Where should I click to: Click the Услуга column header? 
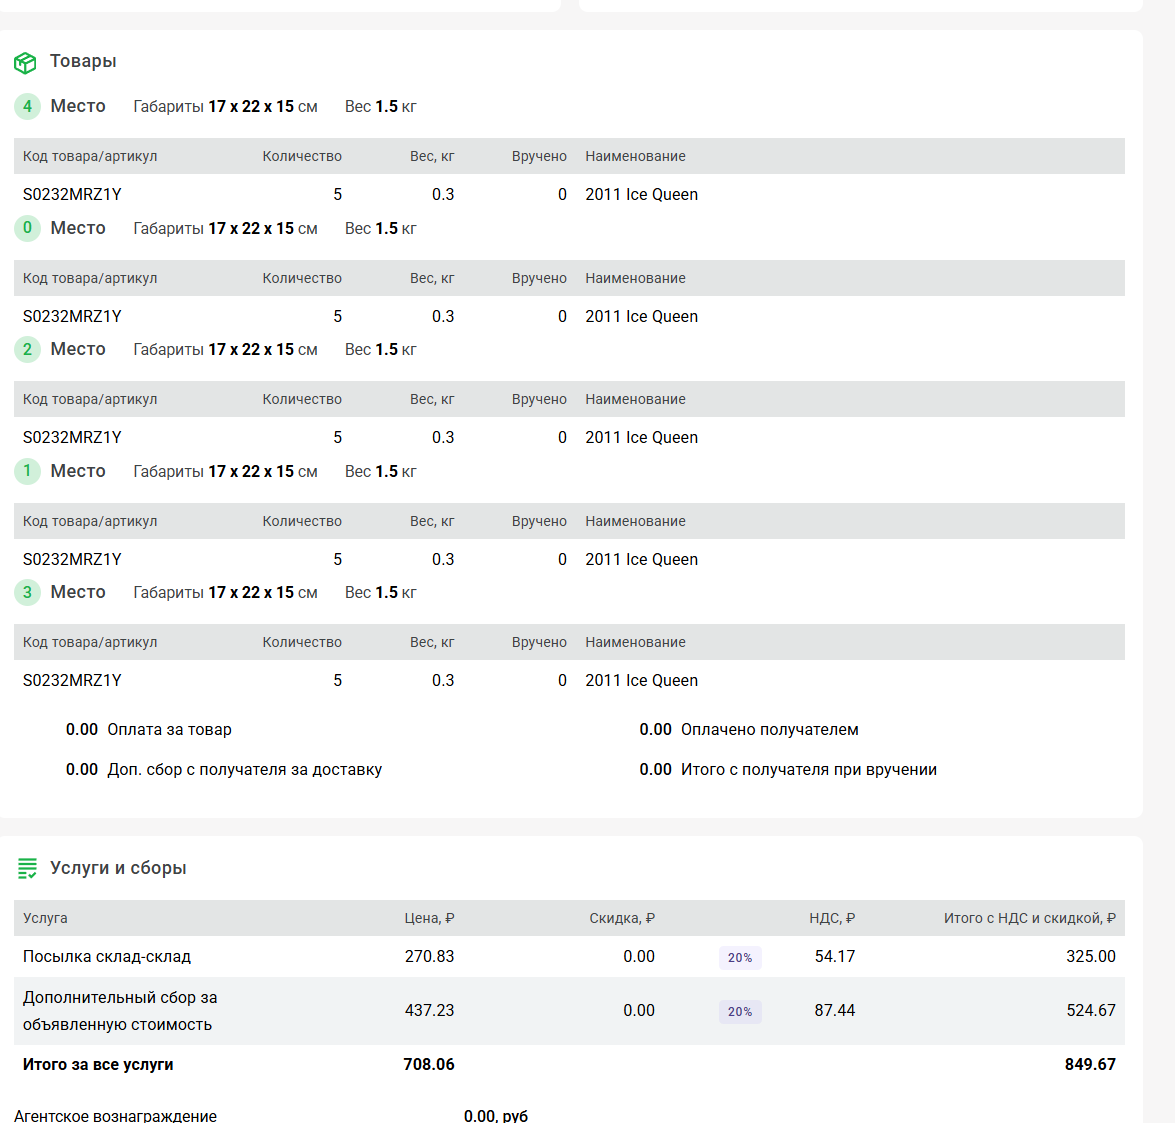tap(45, 918)
